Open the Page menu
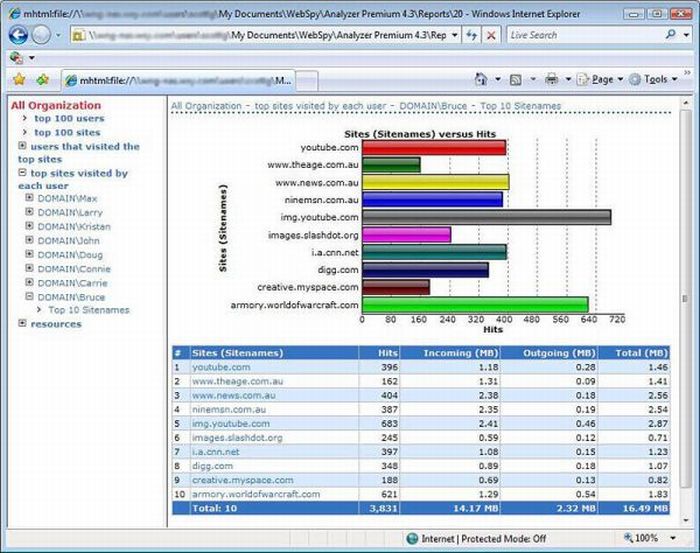 click(600, 79)
